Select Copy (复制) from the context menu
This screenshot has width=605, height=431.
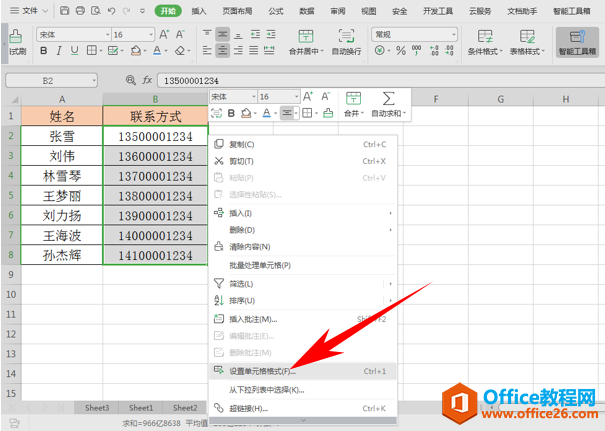[x=242, y=144]
